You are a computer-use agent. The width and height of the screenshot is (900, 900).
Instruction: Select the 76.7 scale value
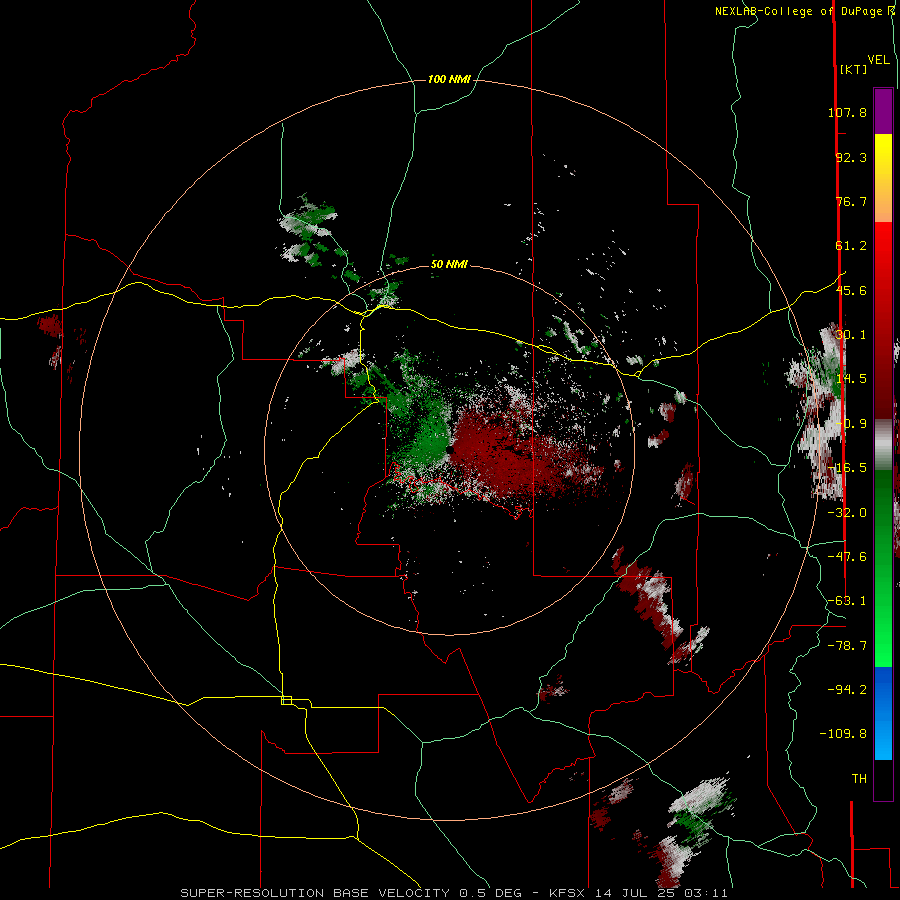(851, 201)
